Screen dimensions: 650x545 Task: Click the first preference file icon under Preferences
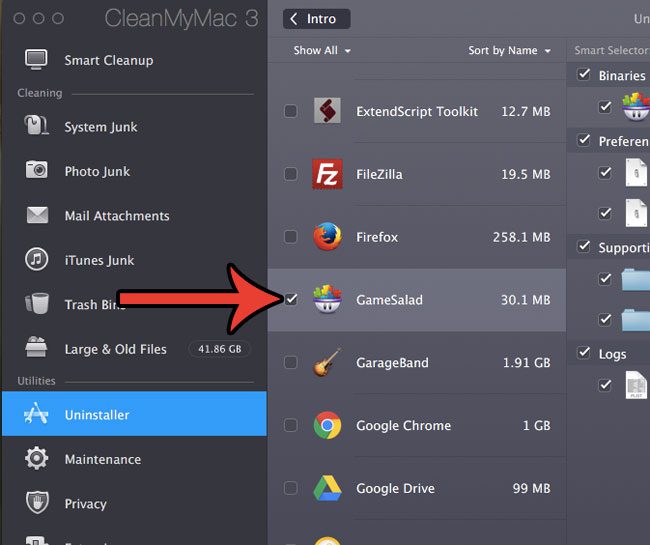pos(636,172)
